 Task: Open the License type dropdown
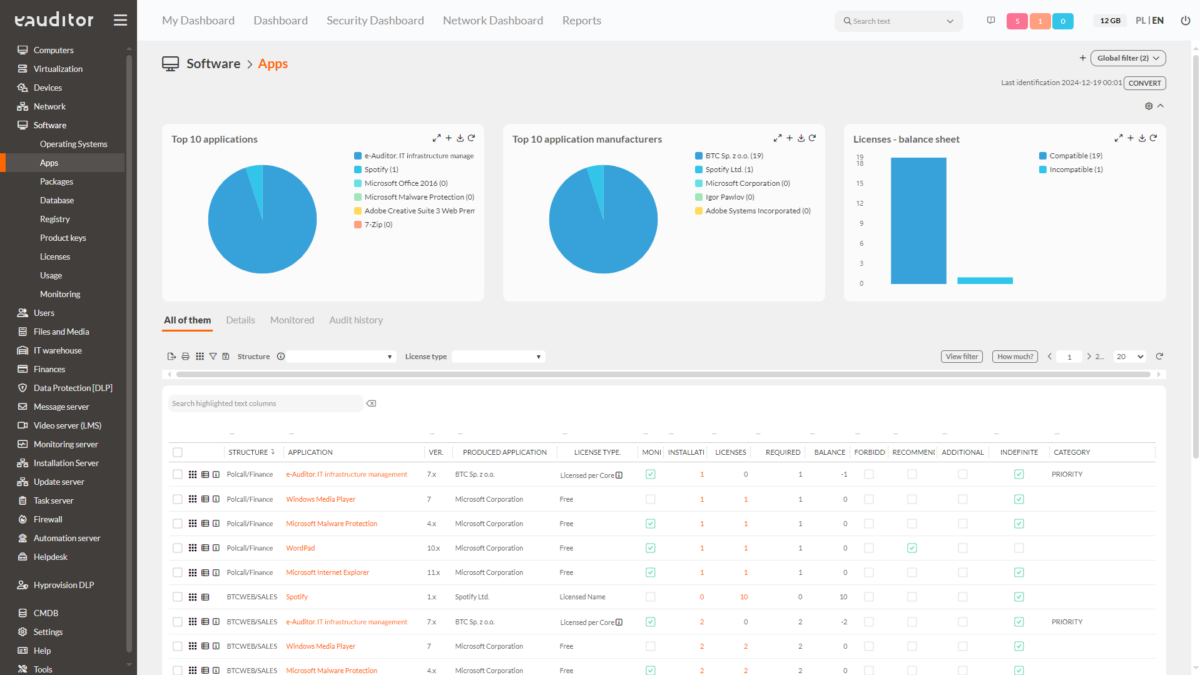(498, 356)
